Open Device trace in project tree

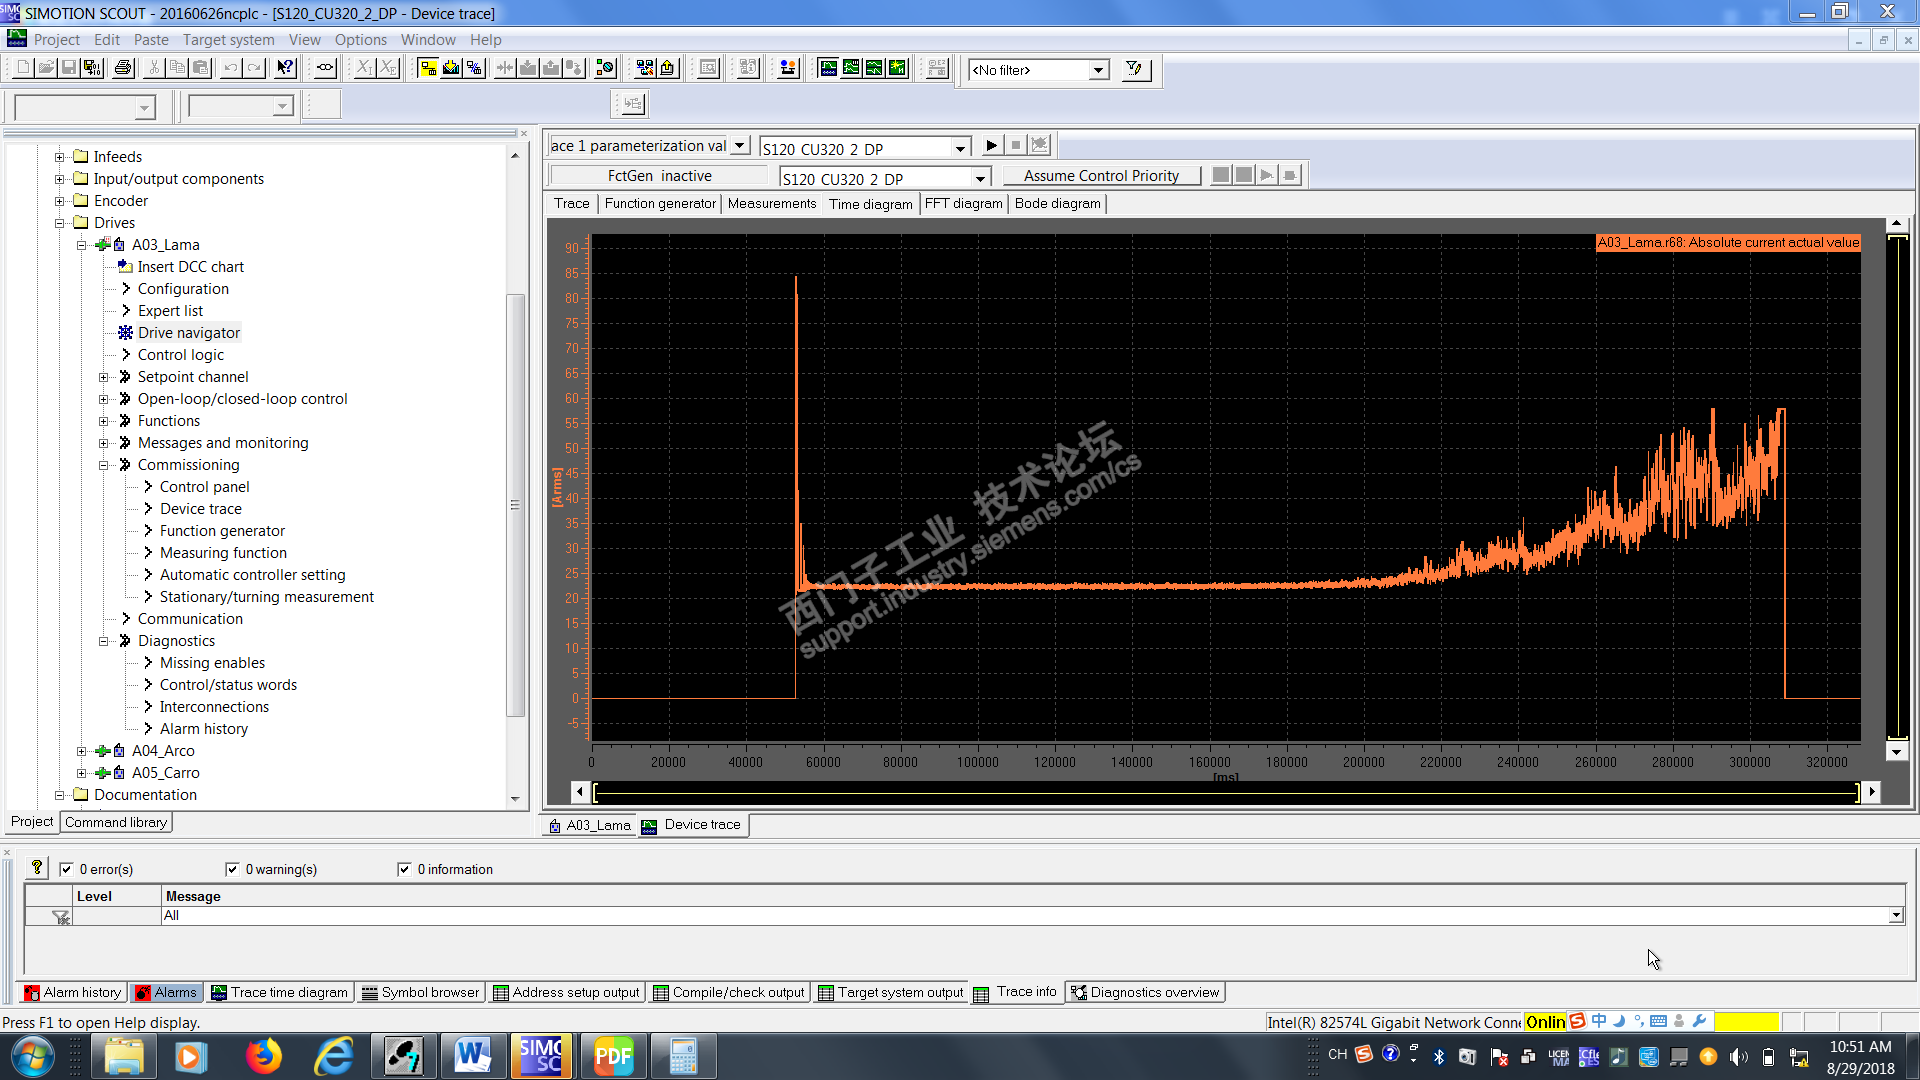coord(200,509)
